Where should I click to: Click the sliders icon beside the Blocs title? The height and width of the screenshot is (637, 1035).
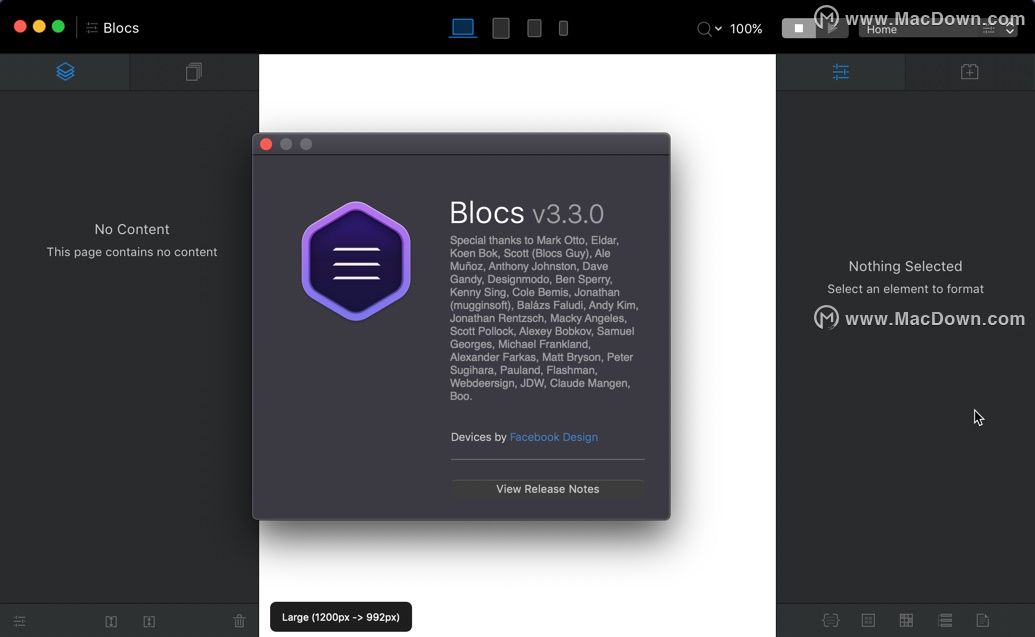92,28
